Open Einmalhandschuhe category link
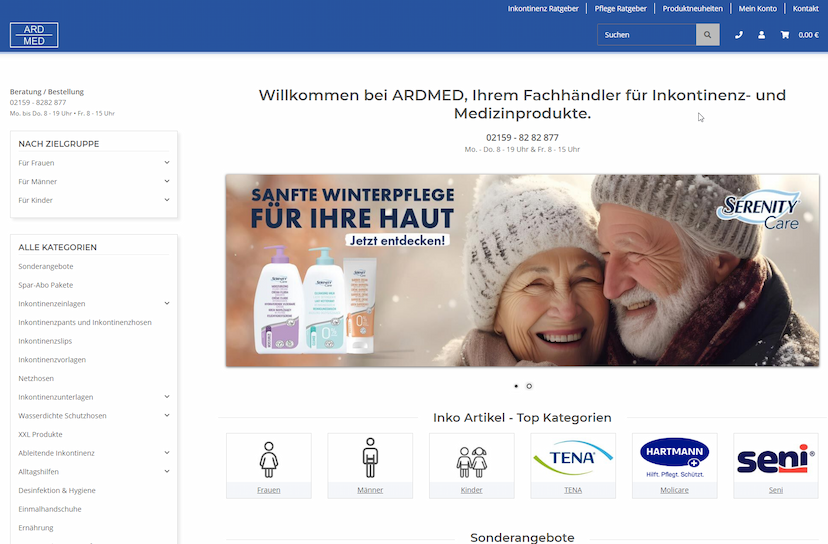The height and width of the screenshot is (544, 828). (x=50, y=509)
